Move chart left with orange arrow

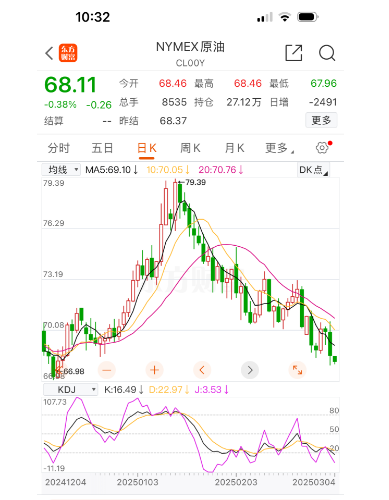[x=202, y=370]
